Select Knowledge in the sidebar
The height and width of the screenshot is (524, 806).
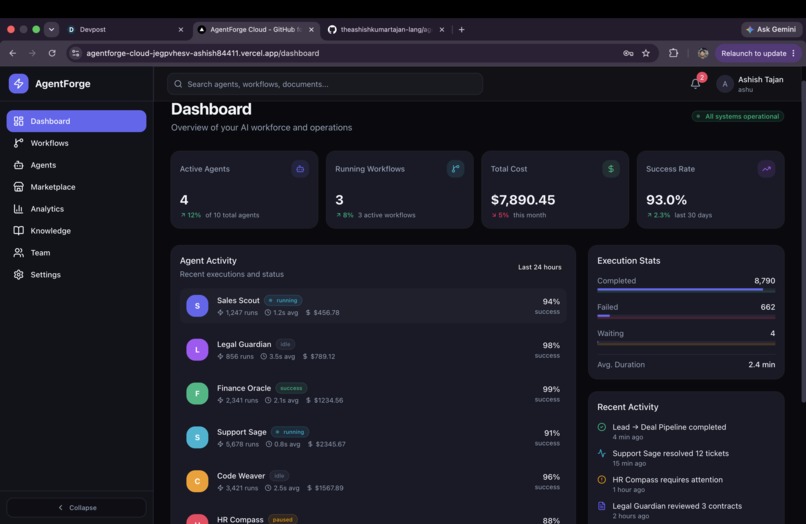pyautogui.click(x=76, y=230)
